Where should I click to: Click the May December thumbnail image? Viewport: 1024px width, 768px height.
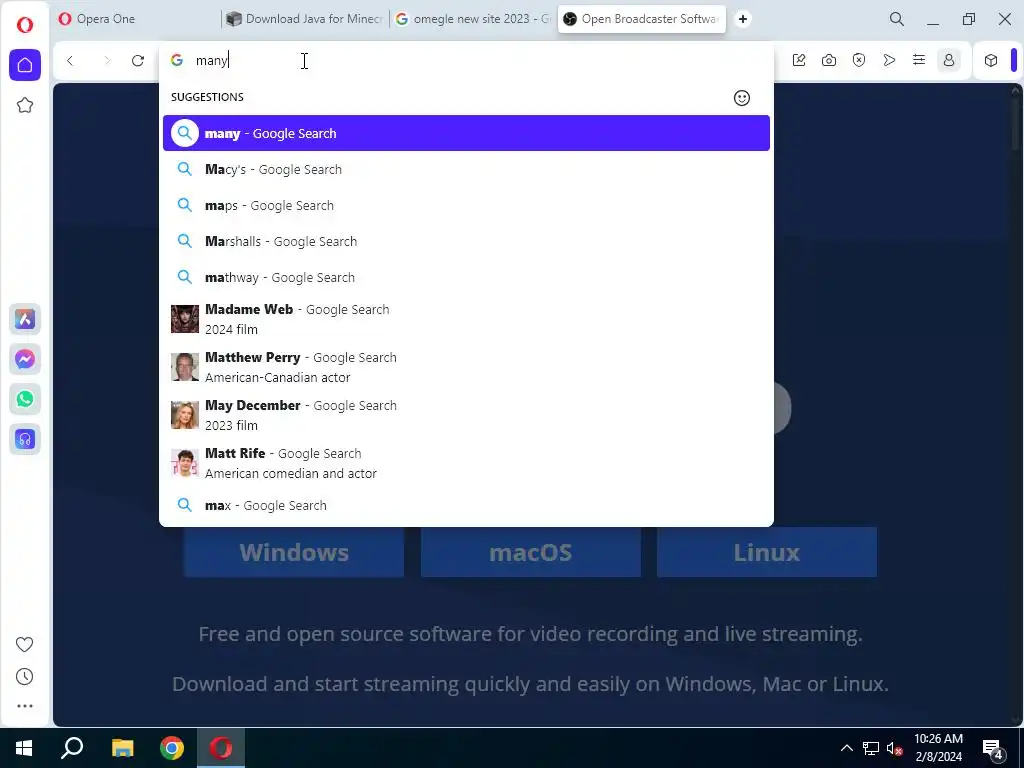[x=185, y=415]
